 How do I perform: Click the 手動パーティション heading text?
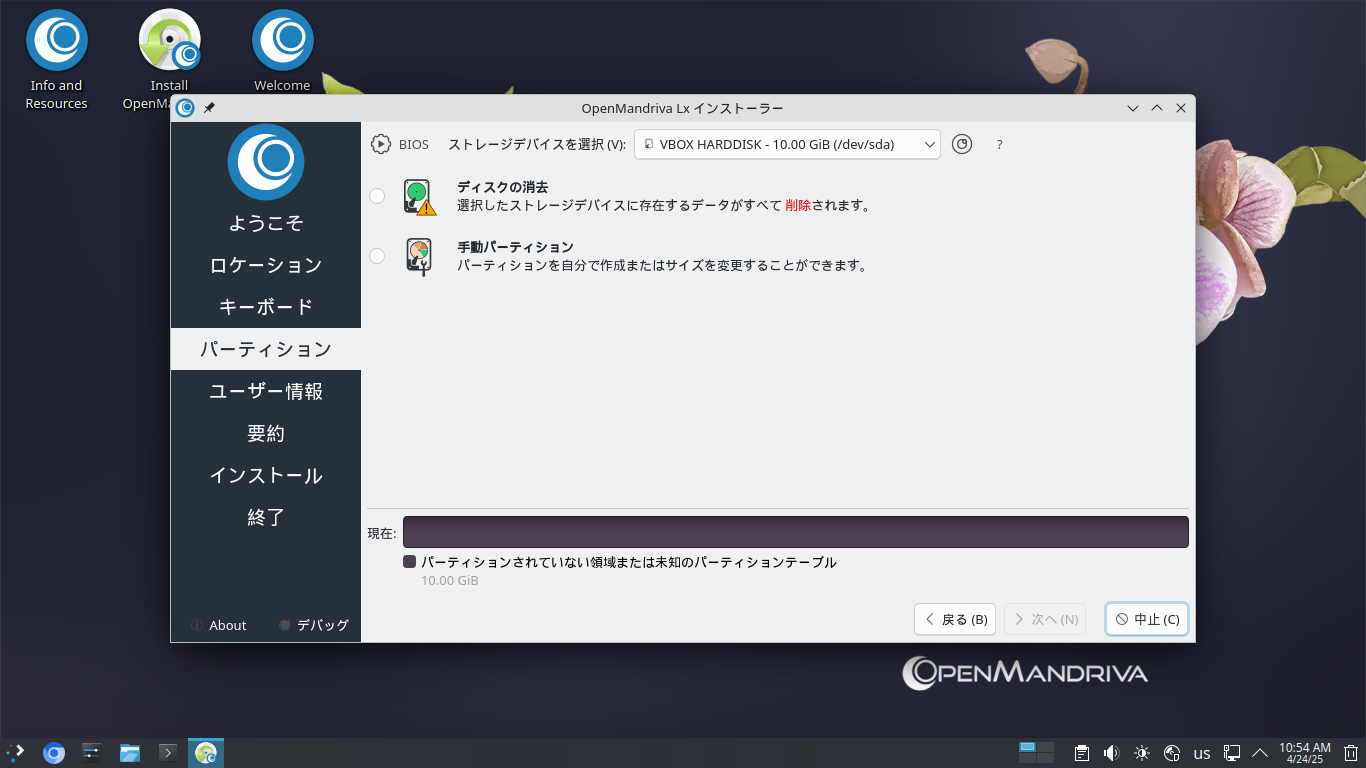pos(515,247)
